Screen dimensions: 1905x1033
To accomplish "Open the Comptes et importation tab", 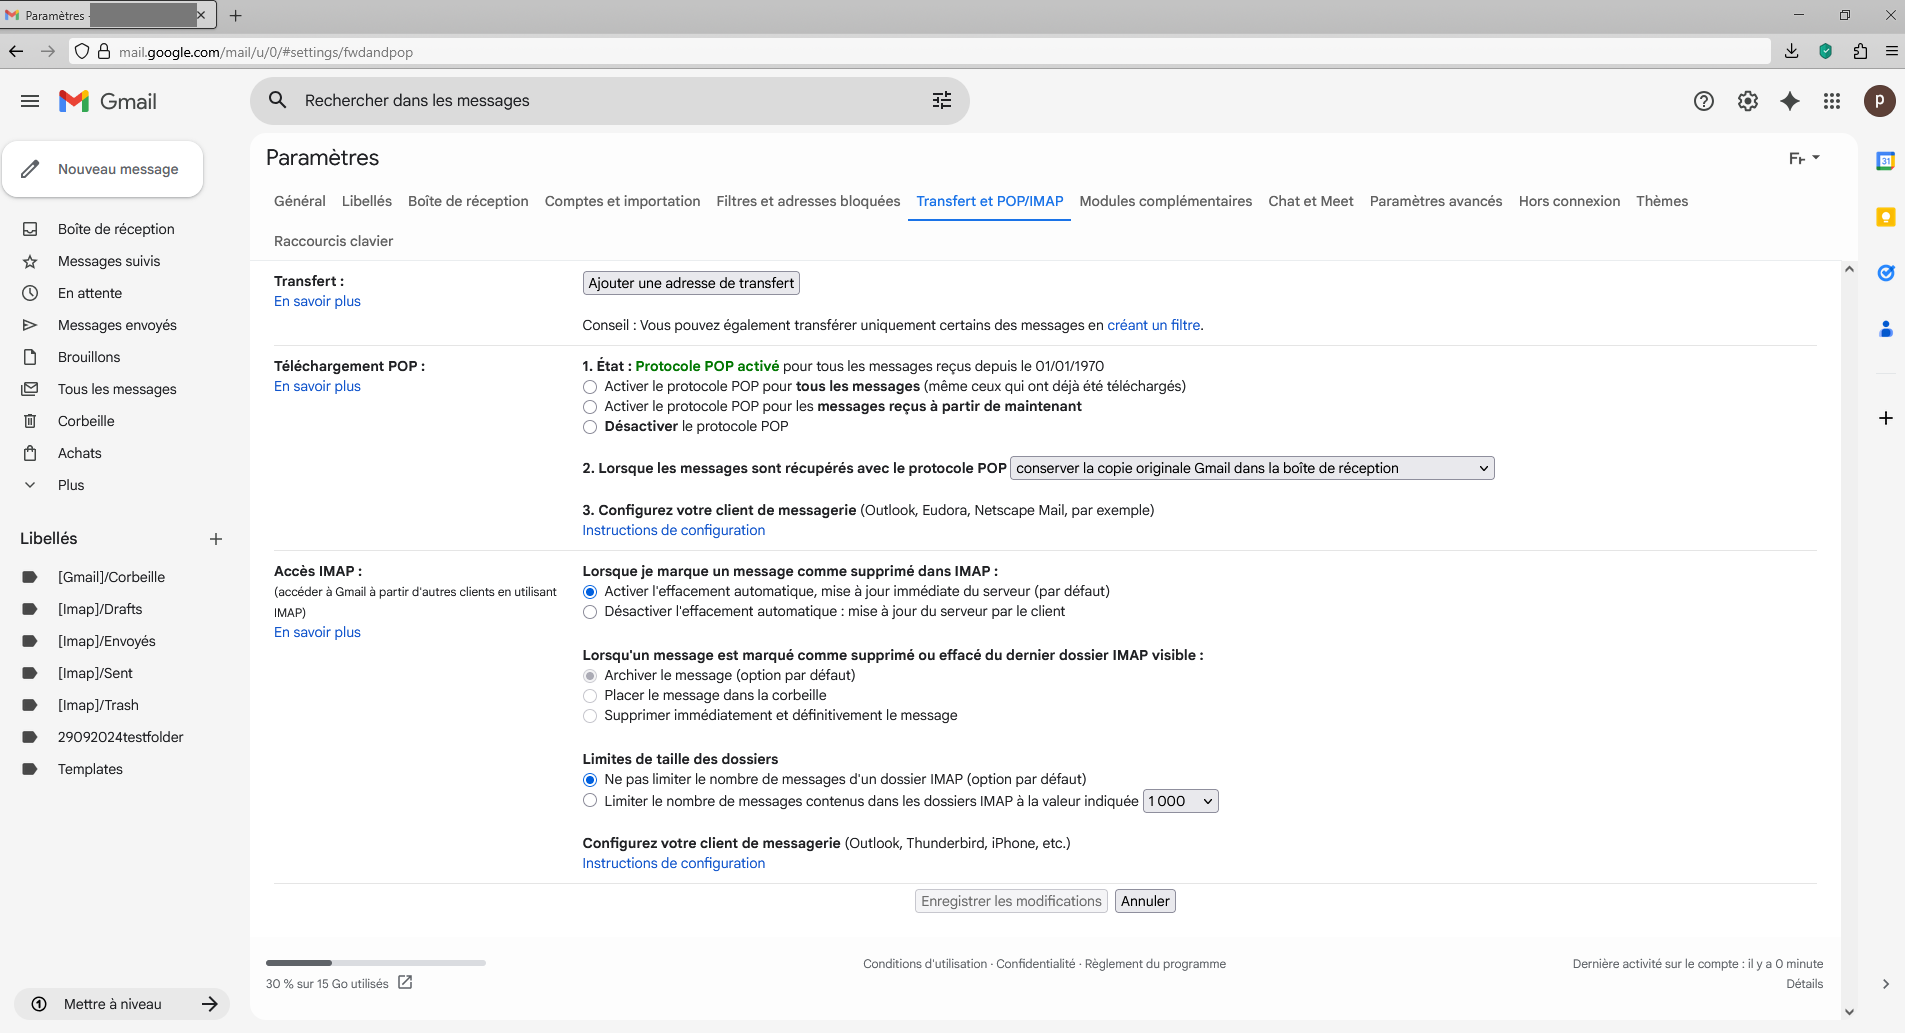I will click(622, 201).
